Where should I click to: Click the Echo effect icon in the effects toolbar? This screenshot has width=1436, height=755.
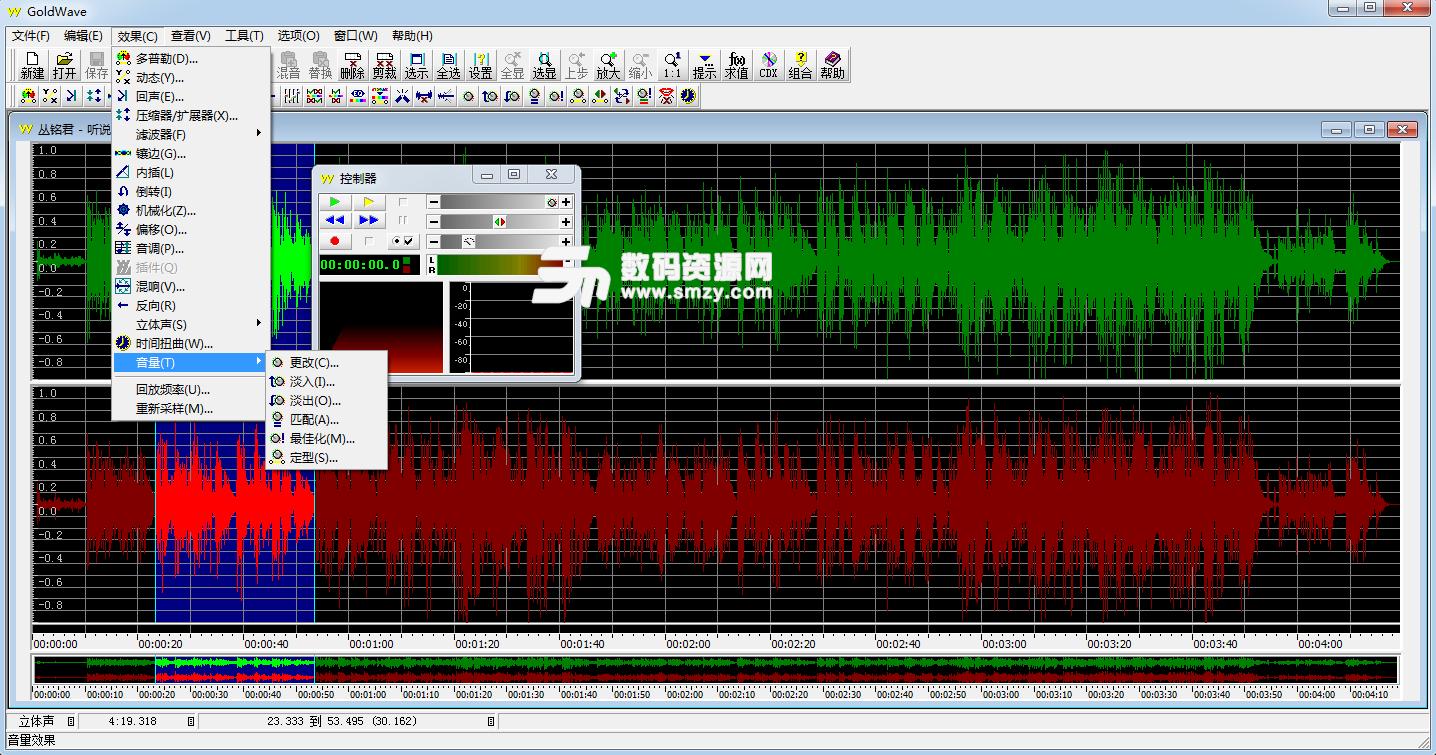72,96
